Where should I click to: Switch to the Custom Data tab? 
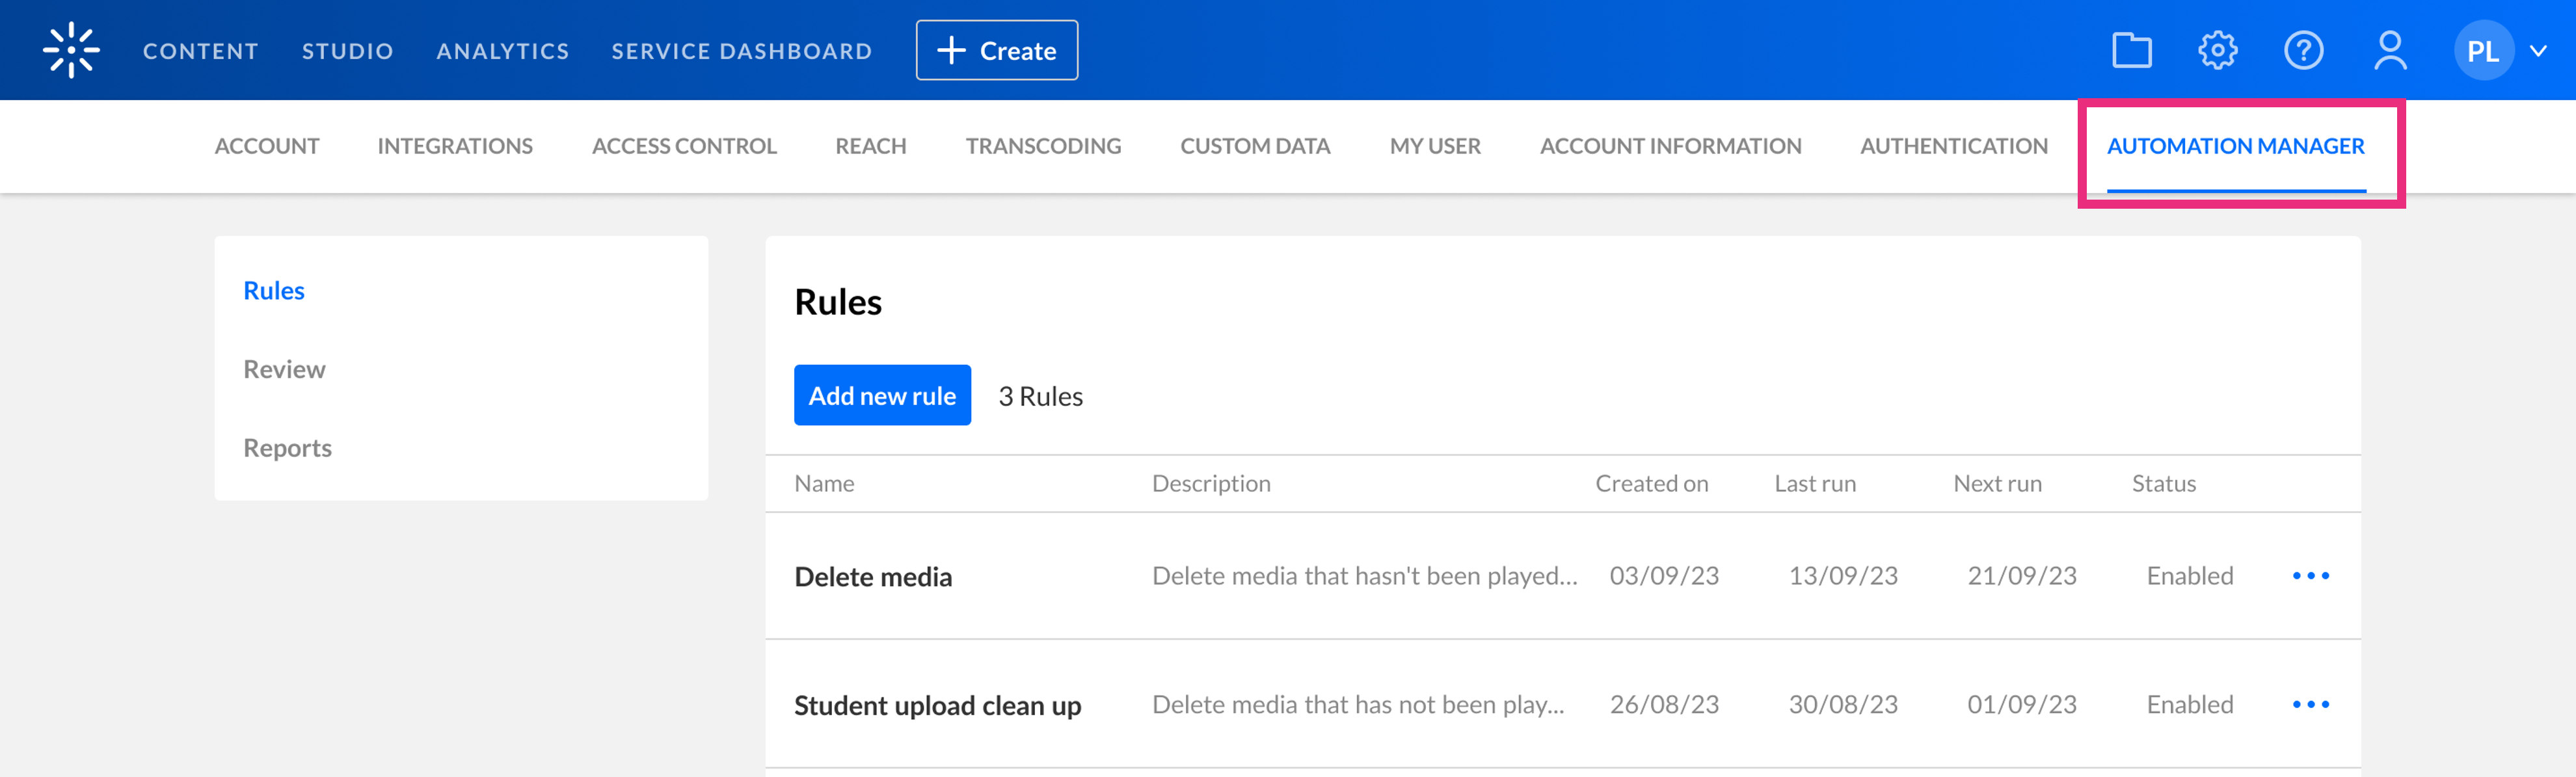tap(1255, 146)
